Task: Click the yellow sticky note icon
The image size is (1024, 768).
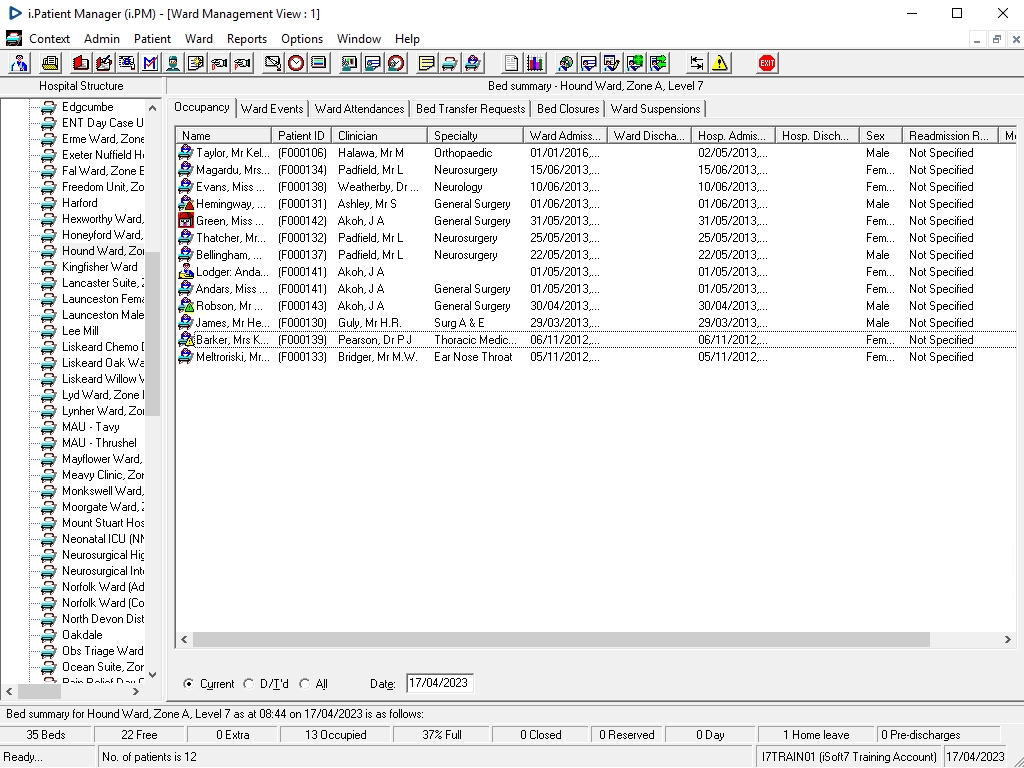Action: pyautogui.click(x=426, y=63)
